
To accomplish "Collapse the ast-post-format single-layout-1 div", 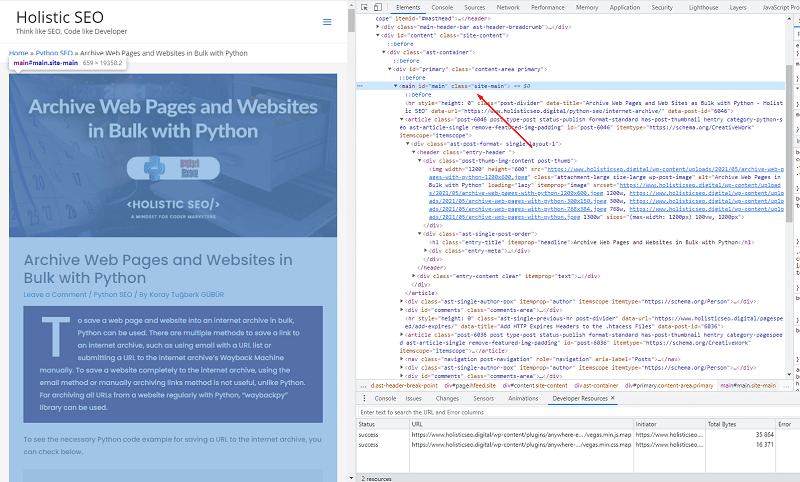I will [407, 144].
